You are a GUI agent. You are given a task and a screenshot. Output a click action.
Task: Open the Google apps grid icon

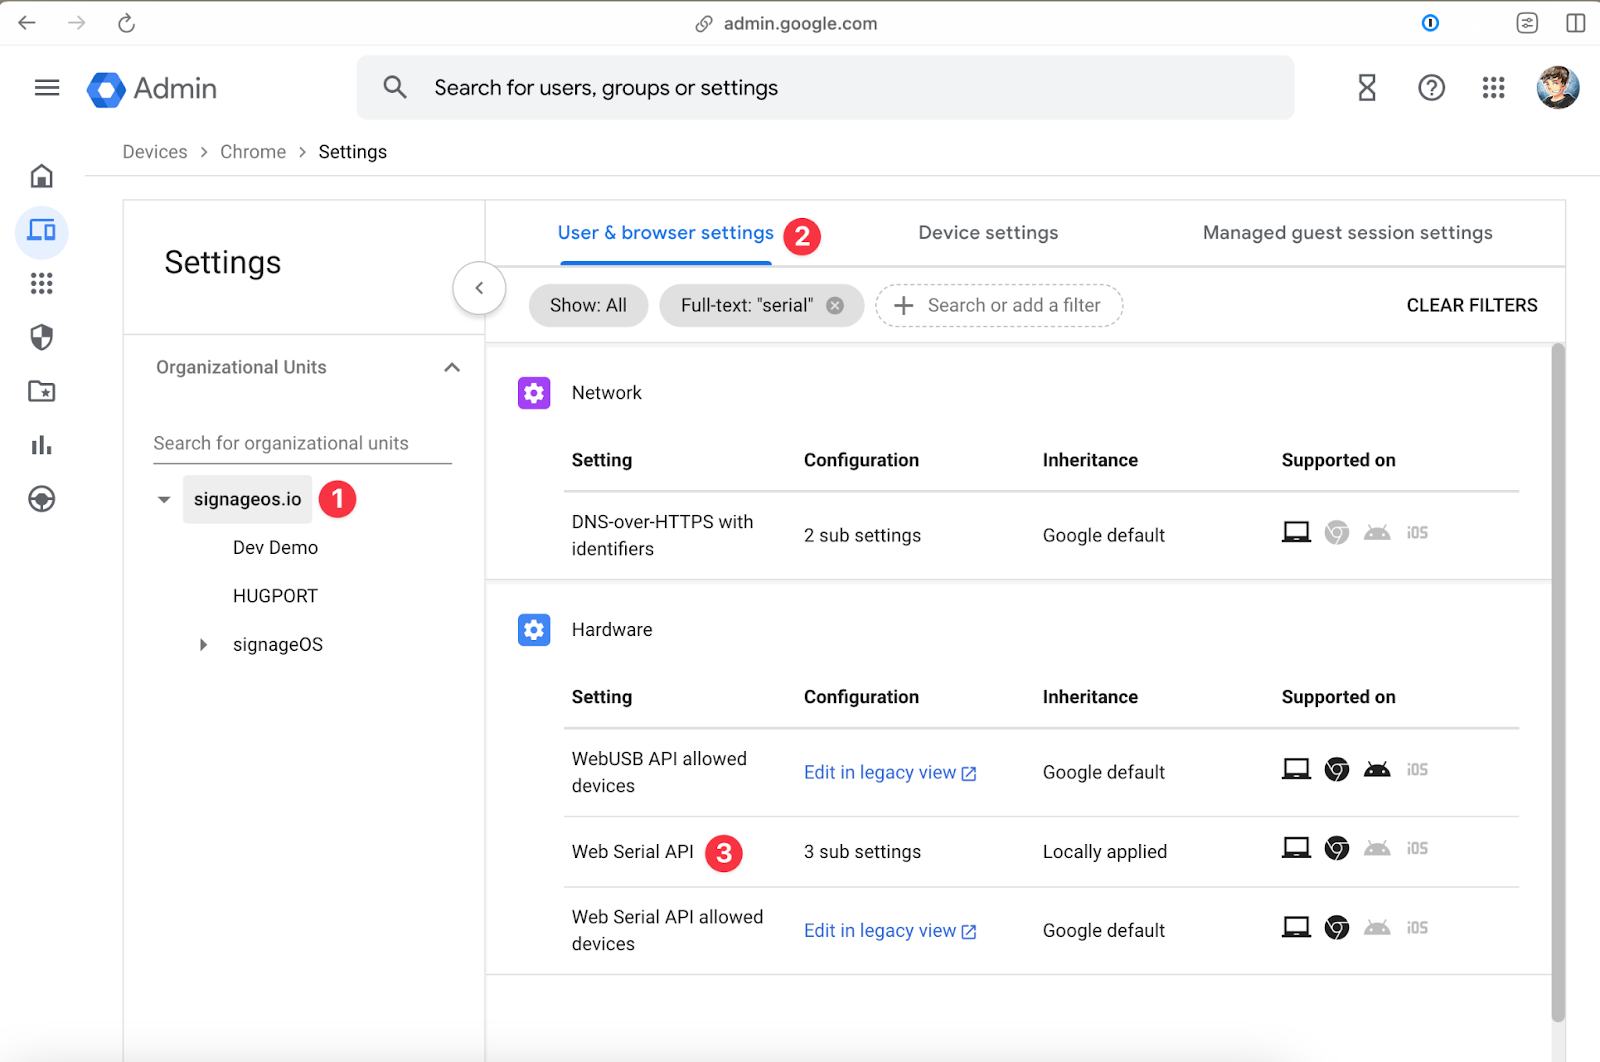[1493, 88]
